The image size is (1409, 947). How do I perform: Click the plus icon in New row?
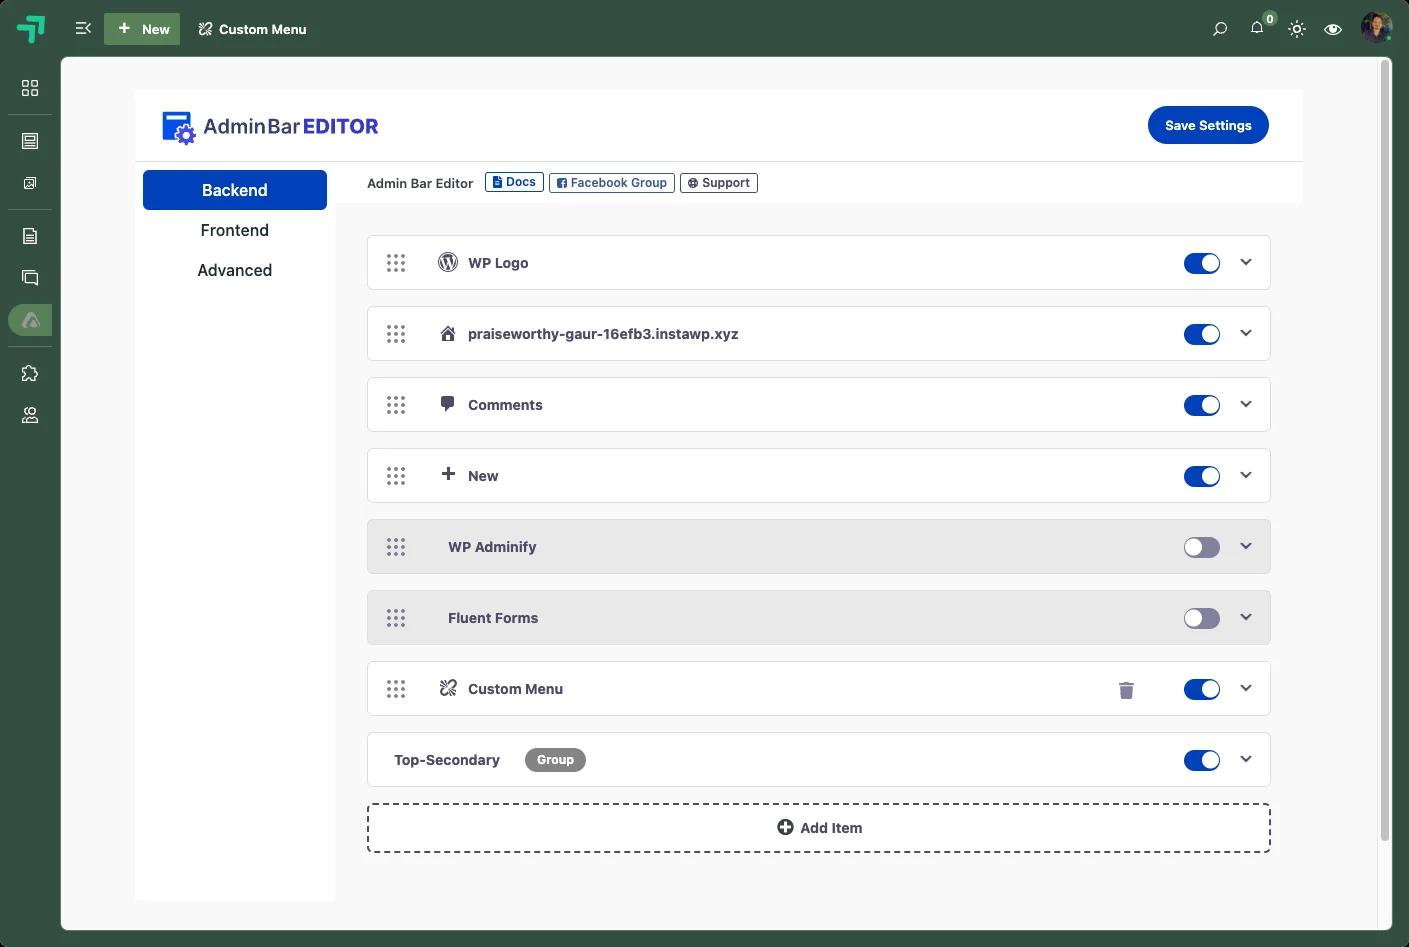[448, 474]
